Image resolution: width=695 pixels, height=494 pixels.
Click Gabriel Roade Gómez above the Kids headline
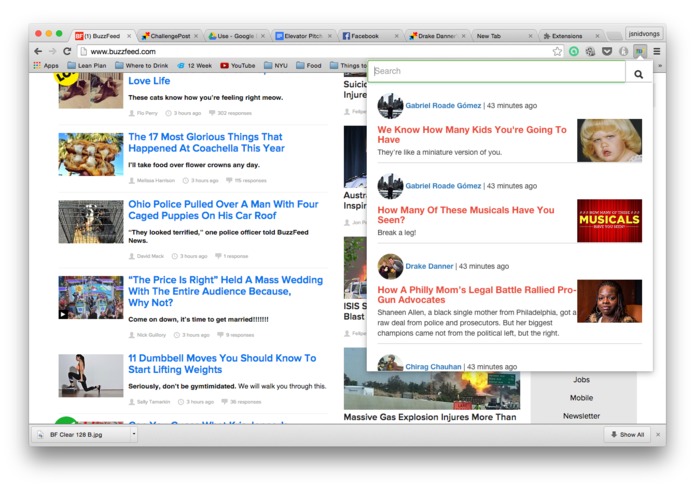[x=443, y=105]
